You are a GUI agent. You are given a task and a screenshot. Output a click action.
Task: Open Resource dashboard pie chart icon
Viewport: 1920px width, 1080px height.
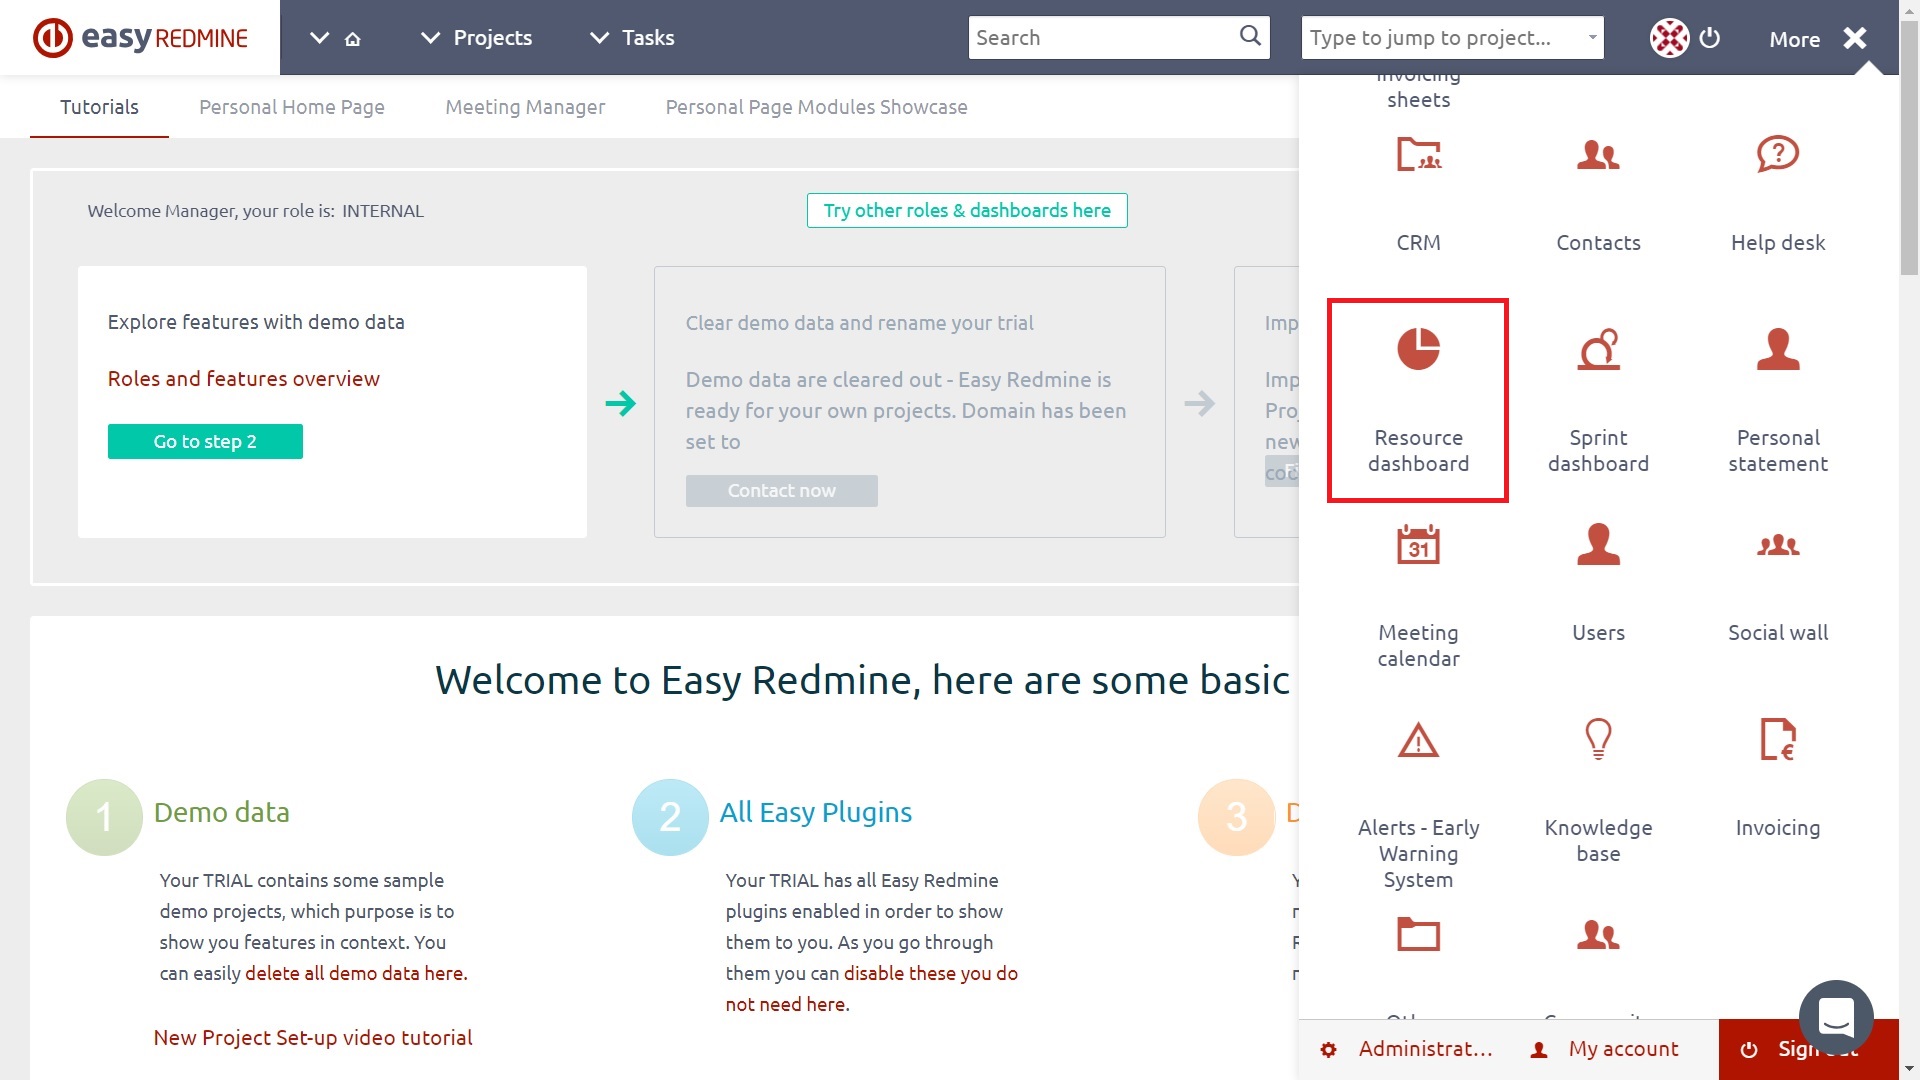point(1418,349)
